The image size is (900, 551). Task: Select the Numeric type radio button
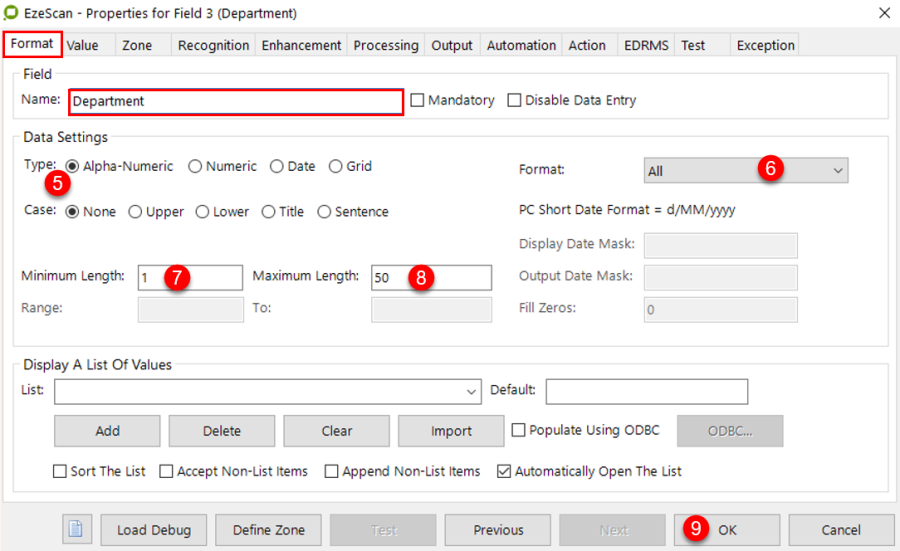click(x=195, y=167)
